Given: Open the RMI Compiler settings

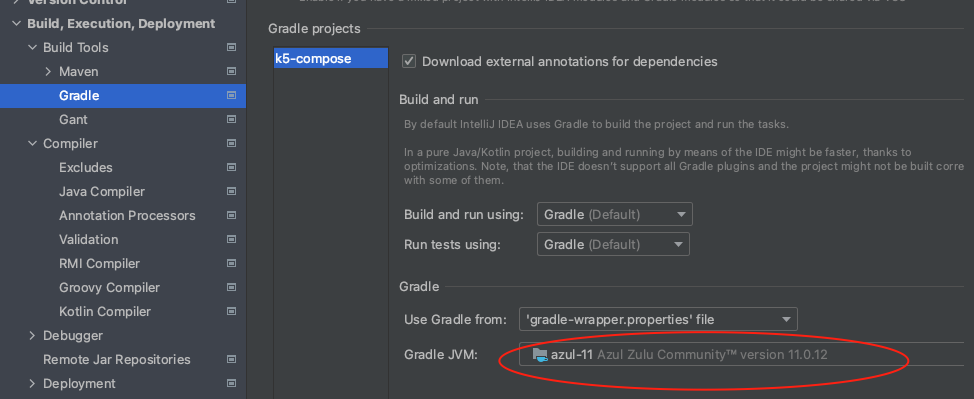Looking at the screenshot, I should (x=99, y=264).
